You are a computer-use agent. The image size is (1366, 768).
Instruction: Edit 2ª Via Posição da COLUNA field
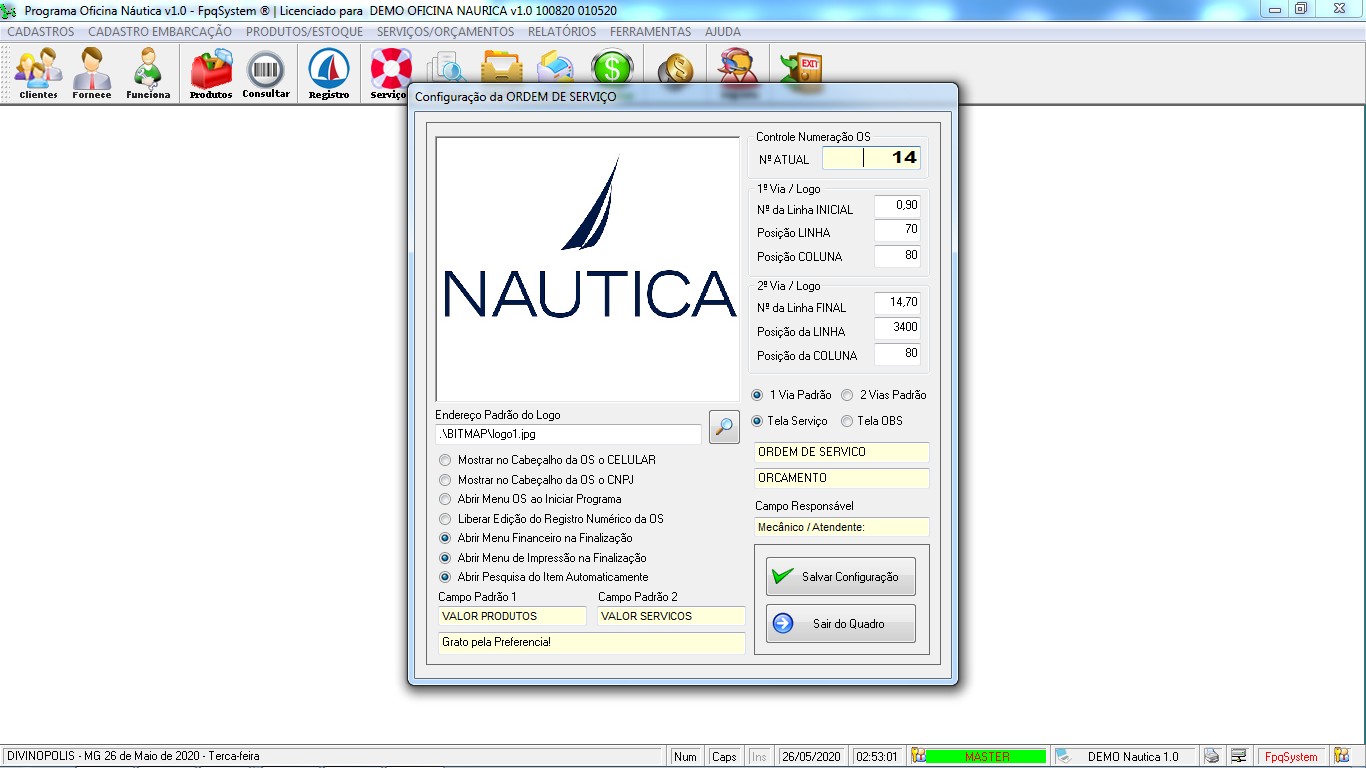[x=897, y=354]
